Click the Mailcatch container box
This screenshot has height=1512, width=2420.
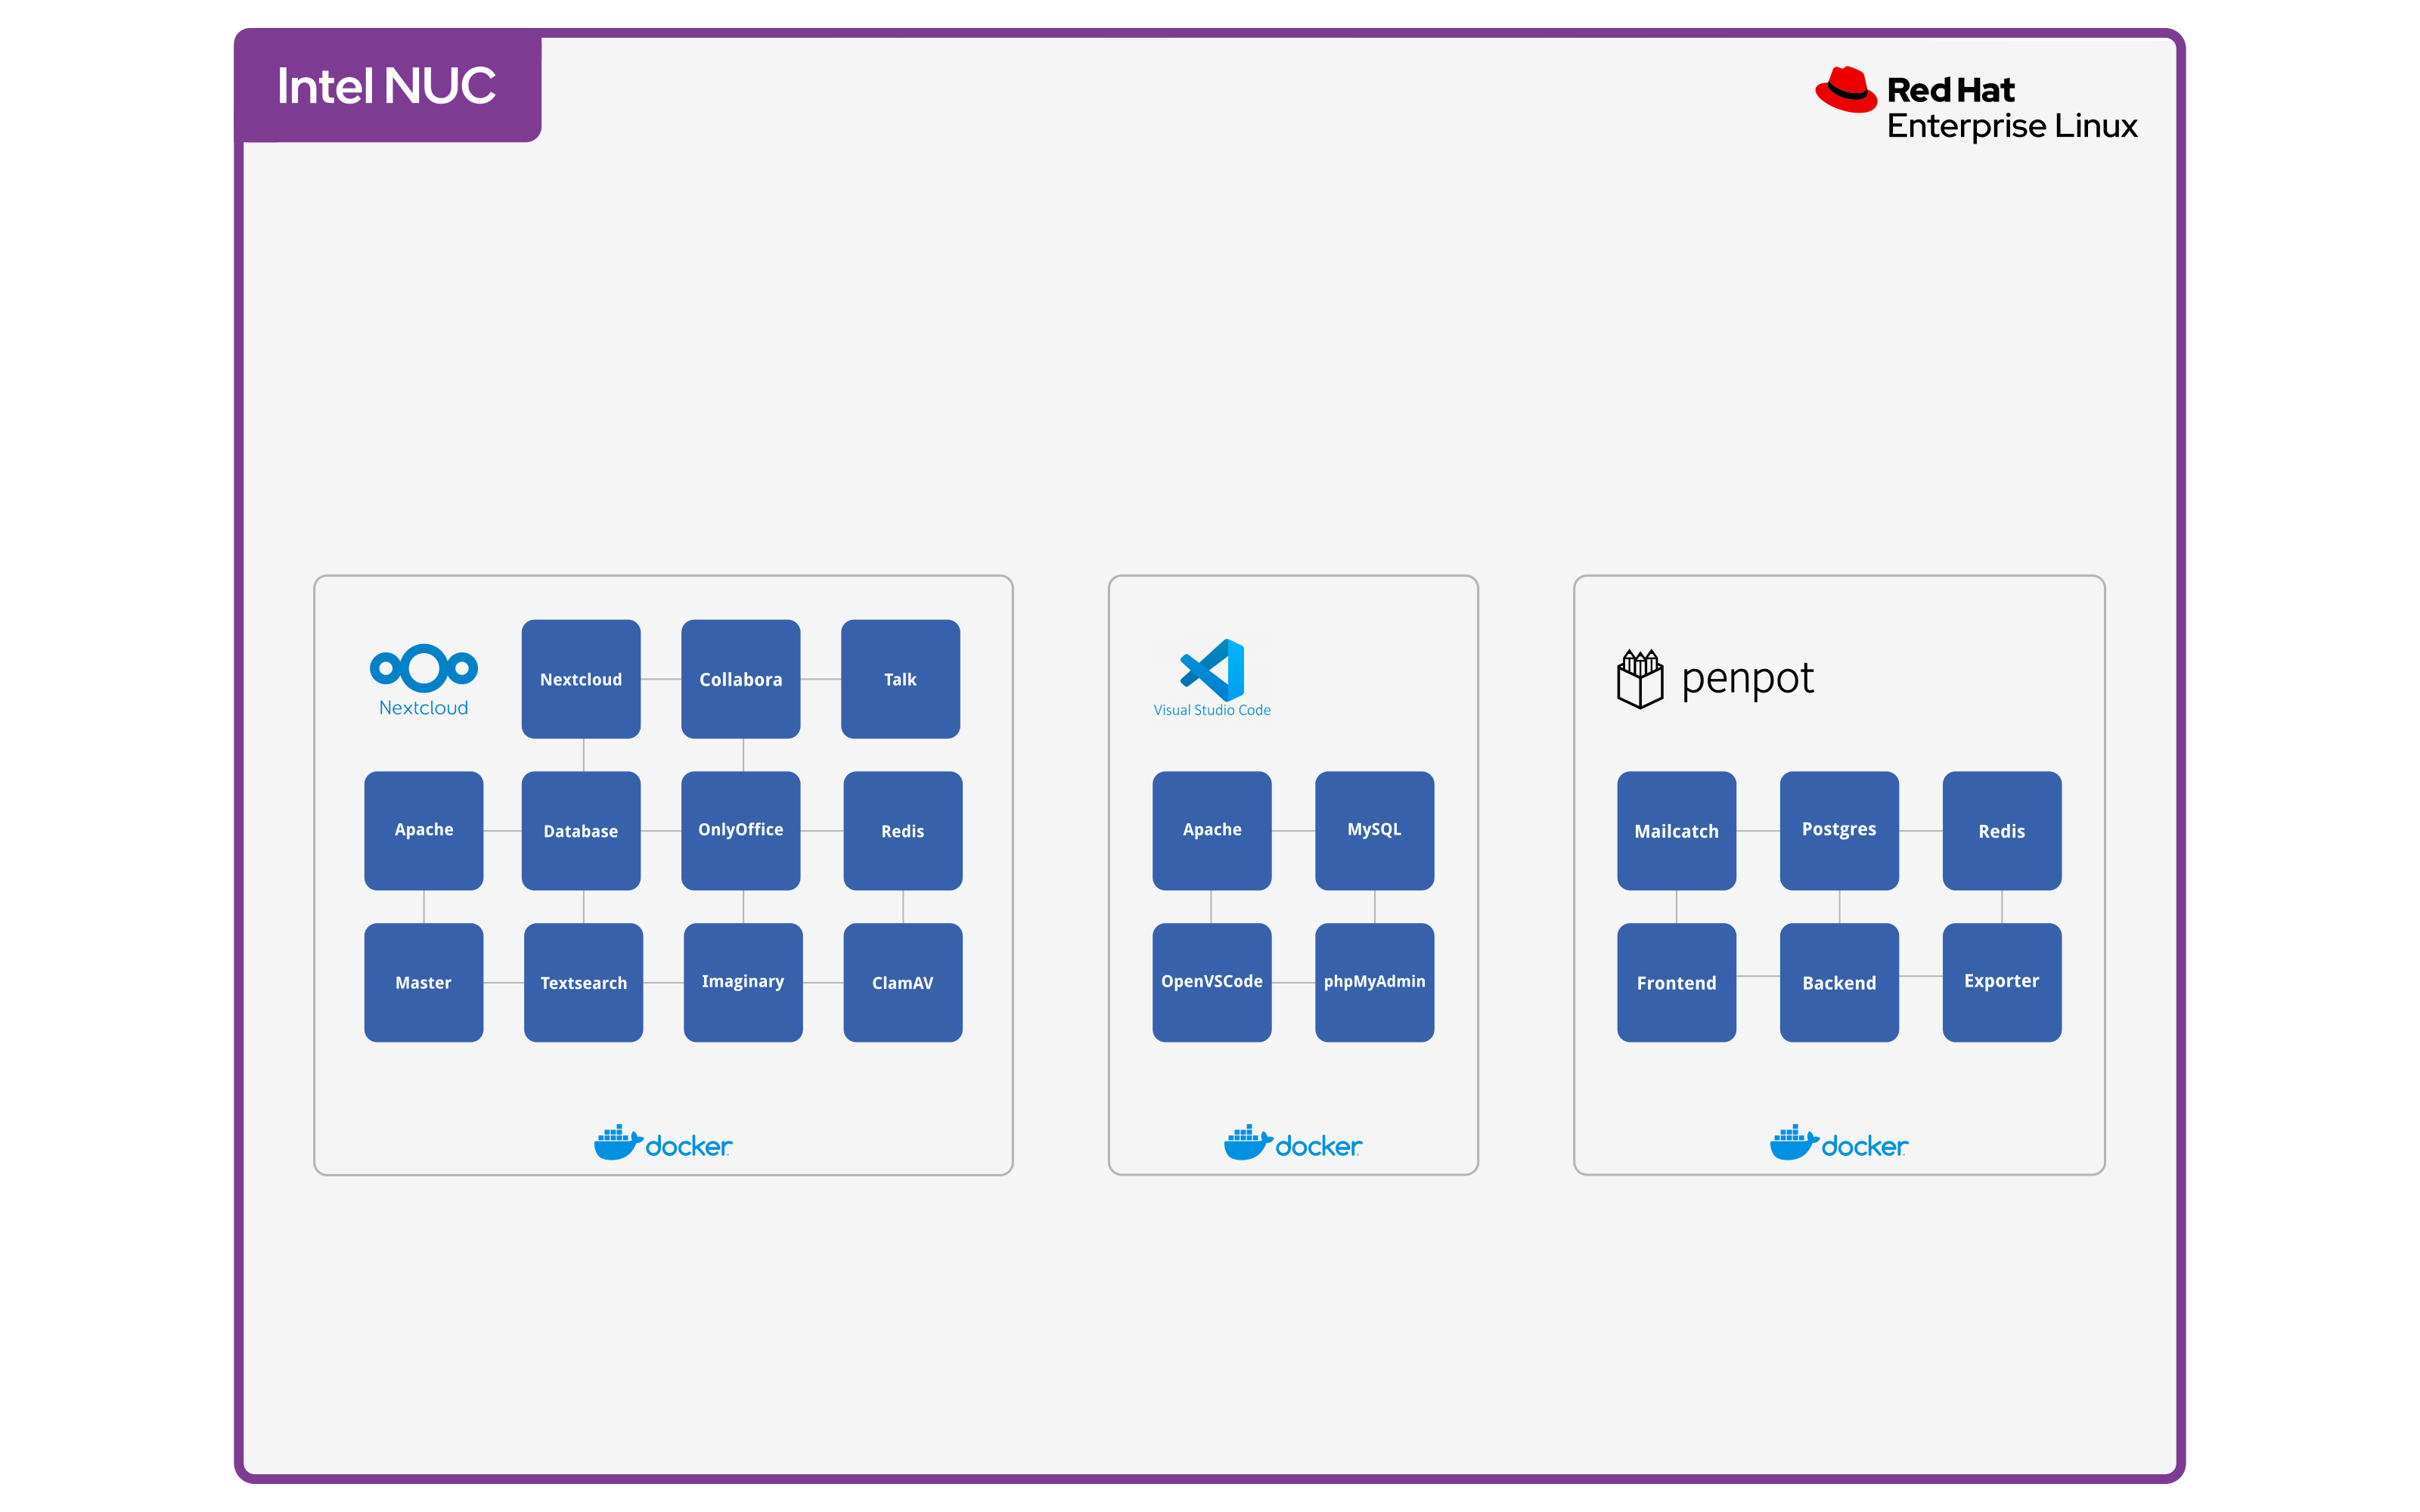click(1676, 830)
